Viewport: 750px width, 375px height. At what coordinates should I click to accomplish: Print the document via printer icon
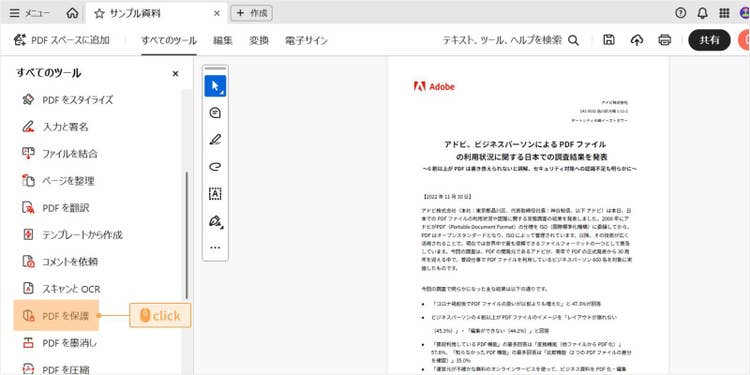pos(664,40)
